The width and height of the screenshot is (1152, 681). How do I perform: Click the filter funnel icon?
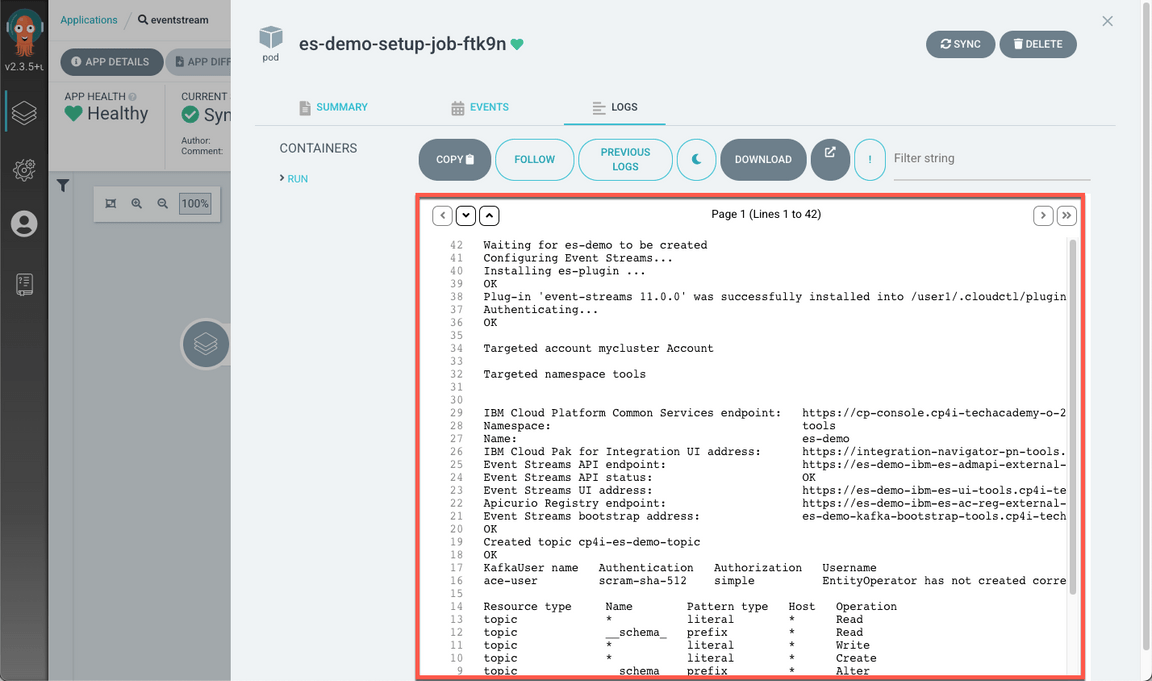point(63,186)
